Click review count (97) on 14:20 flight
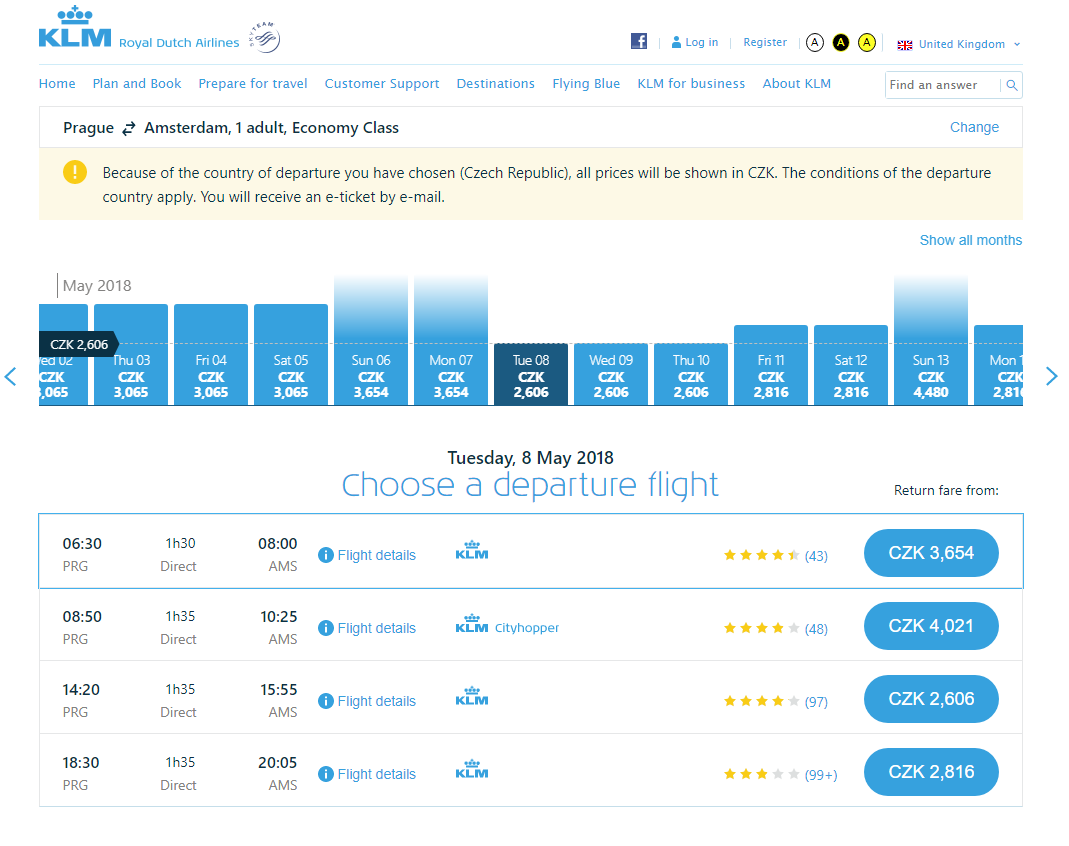 816,701
